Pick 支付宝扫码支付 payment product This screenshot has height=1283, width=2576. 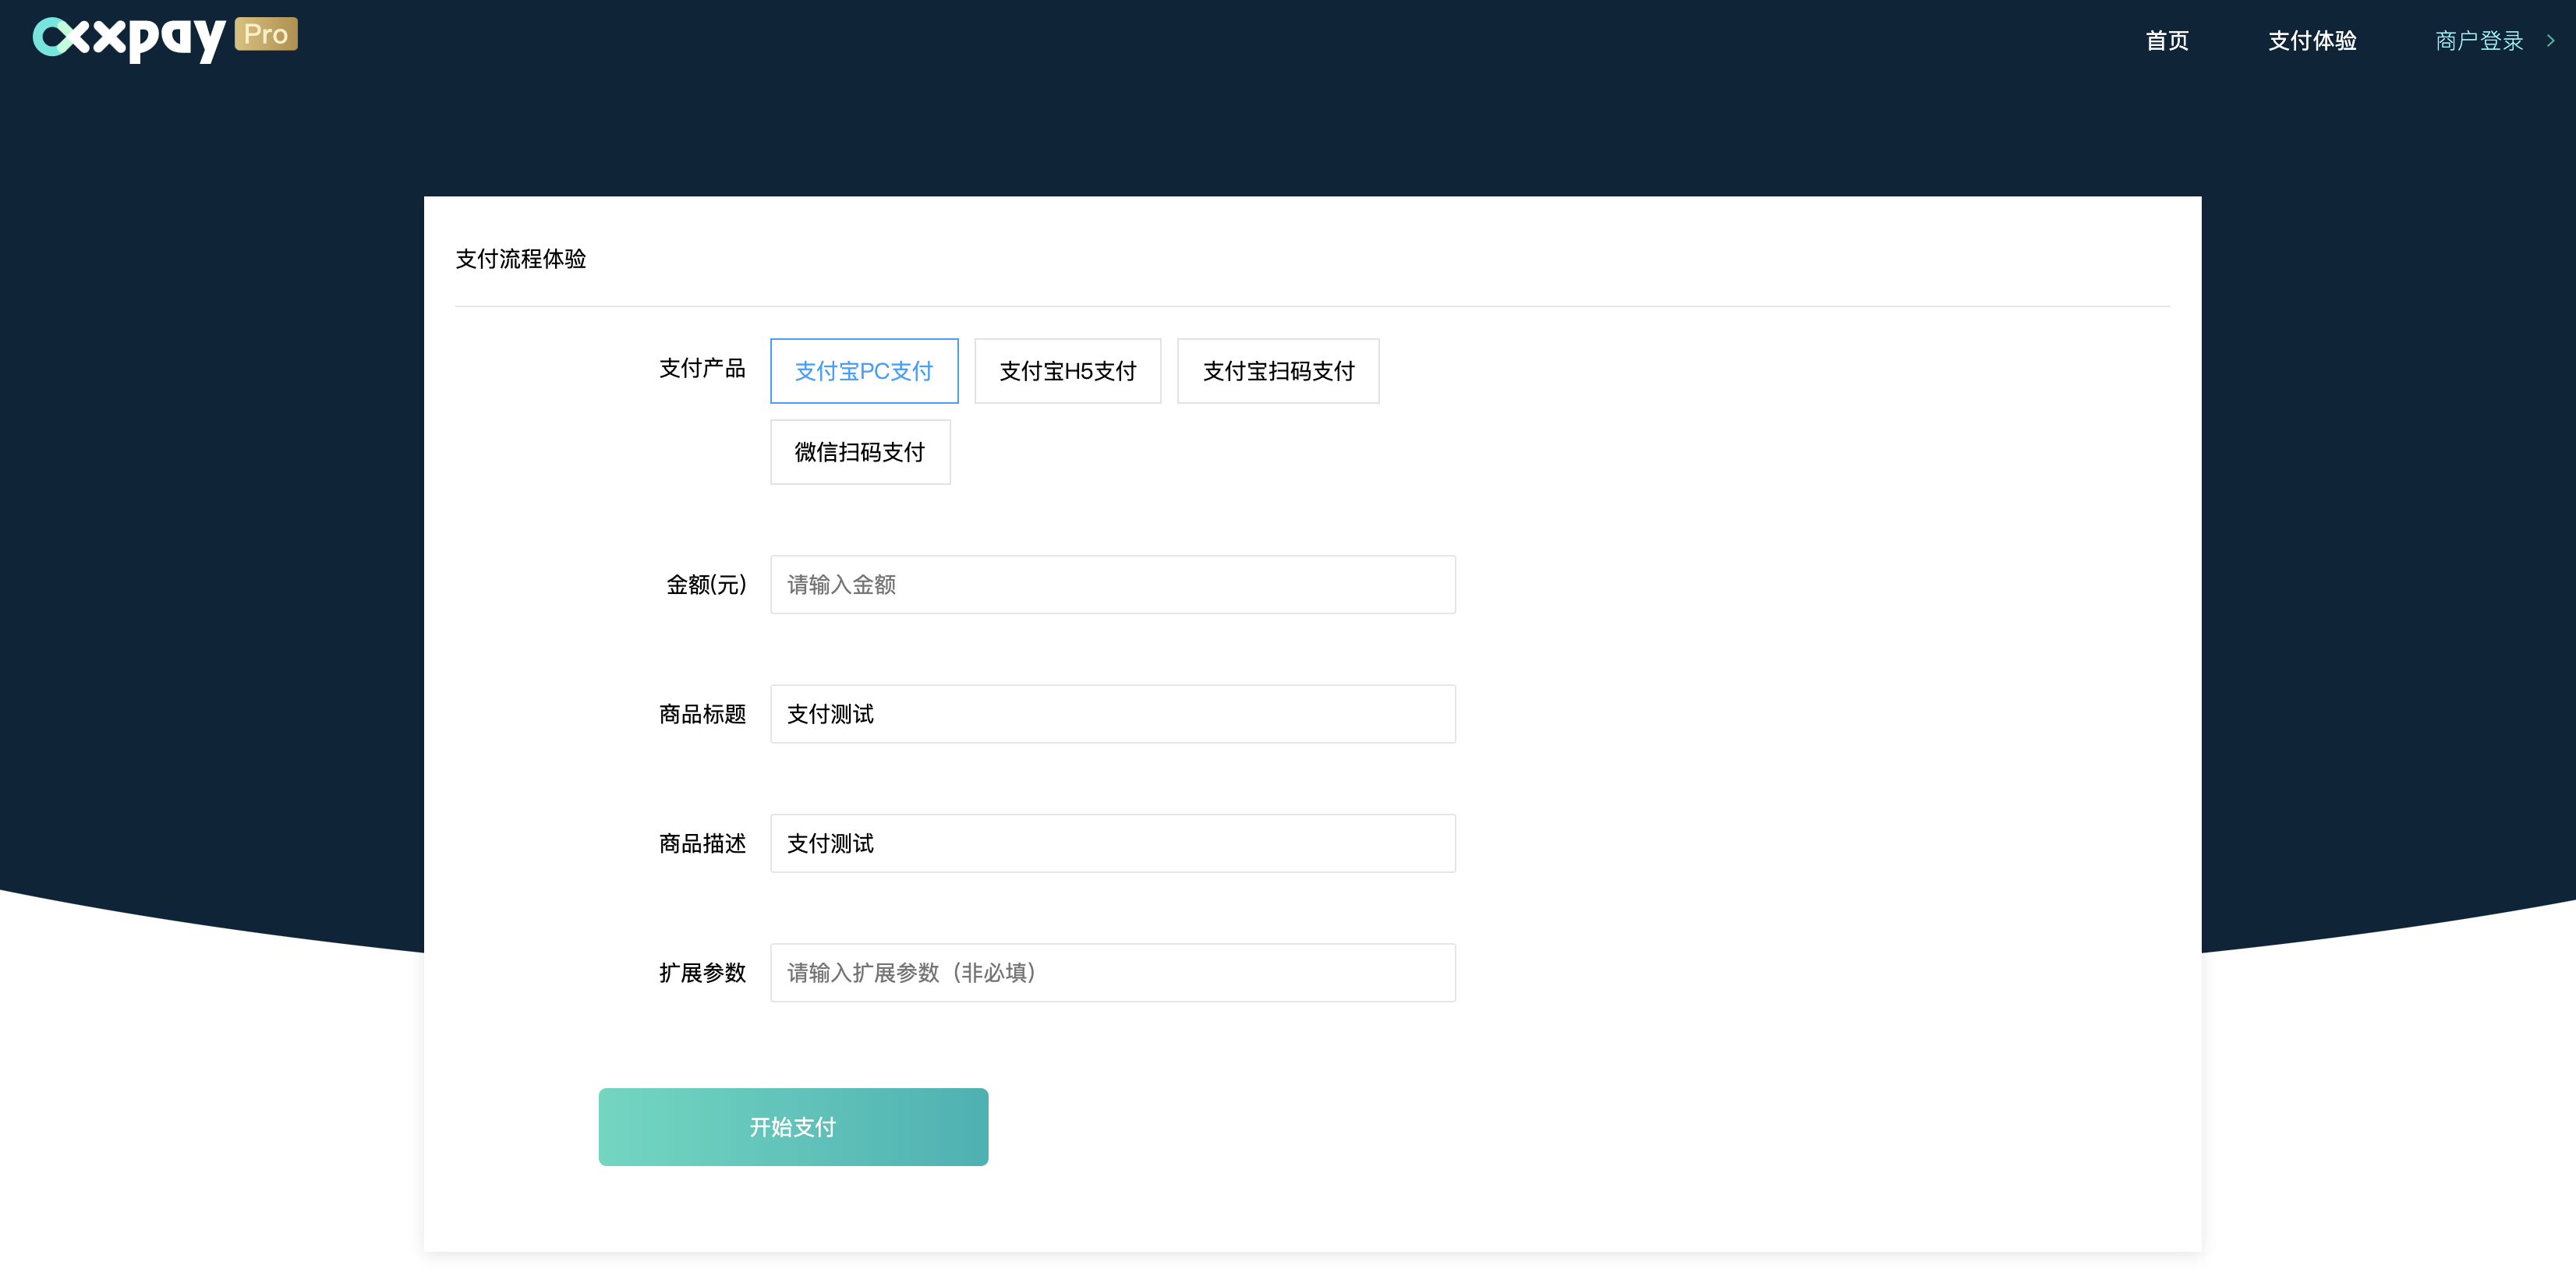coord(1277,371)
